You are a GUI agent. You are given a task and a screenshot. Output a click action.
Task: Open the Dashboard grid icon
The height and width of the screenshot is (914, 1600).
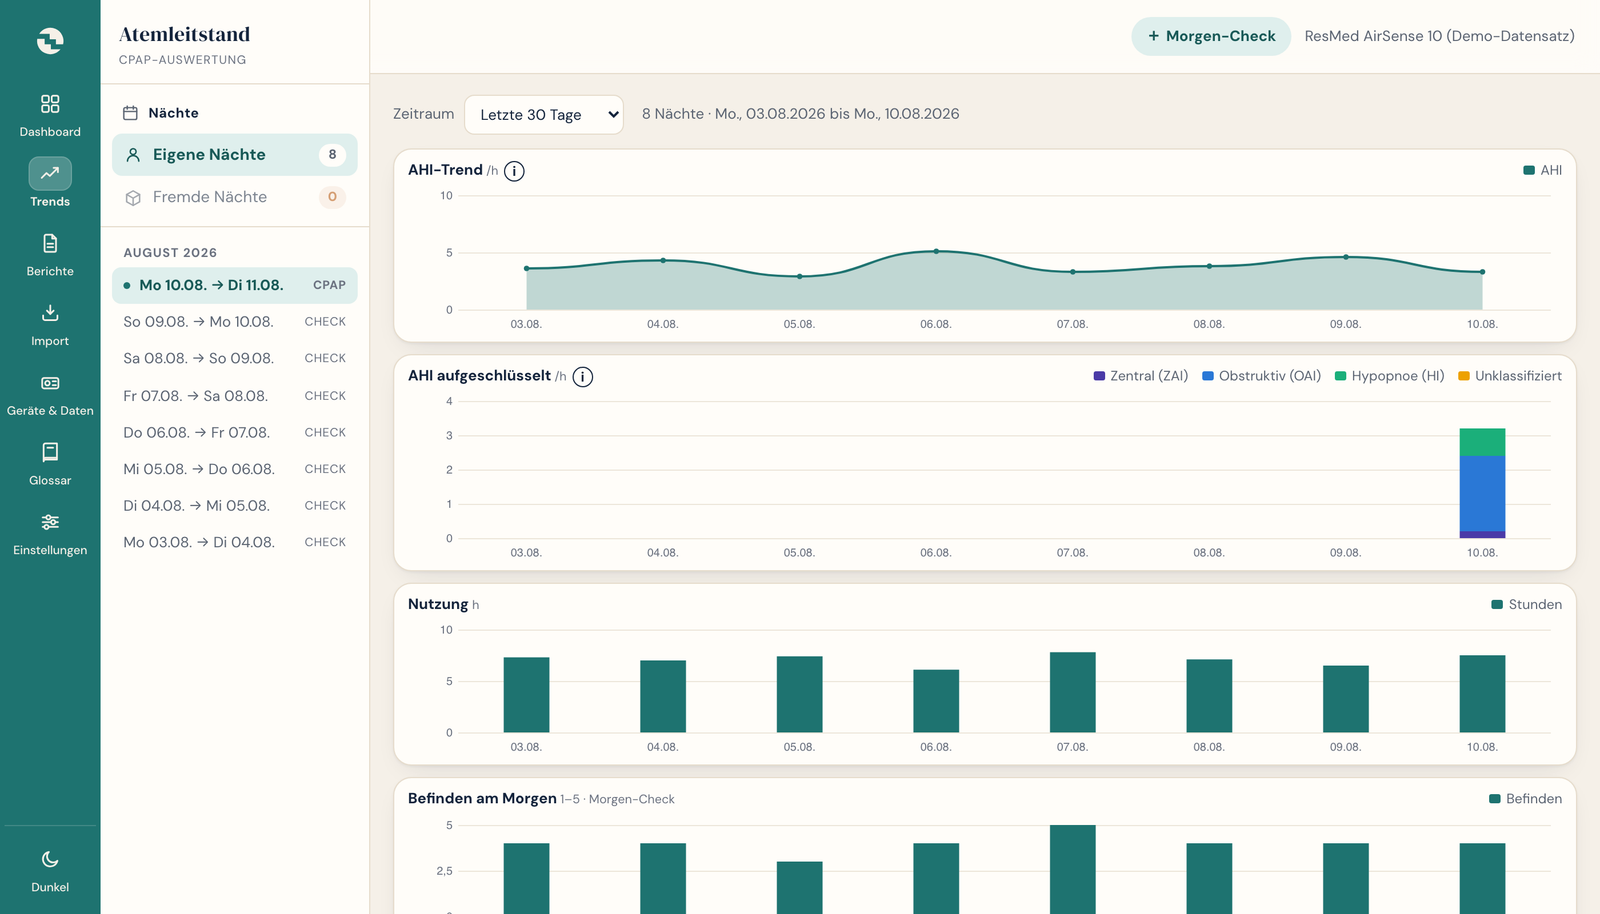click(50, 104)
